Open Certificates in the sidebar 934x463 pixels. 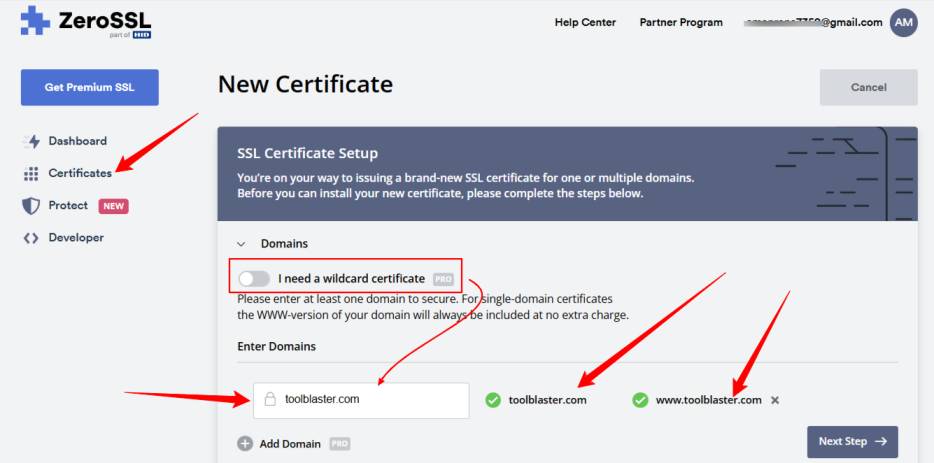pyautogui.click(x=80, y=173)
